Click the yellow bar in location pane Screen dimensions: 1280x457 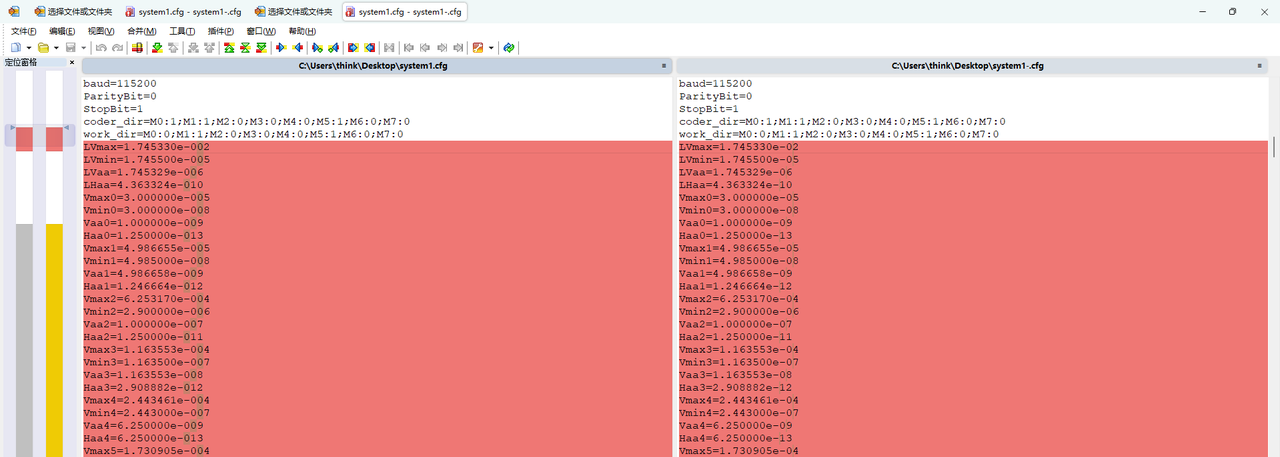click(54, 340)
